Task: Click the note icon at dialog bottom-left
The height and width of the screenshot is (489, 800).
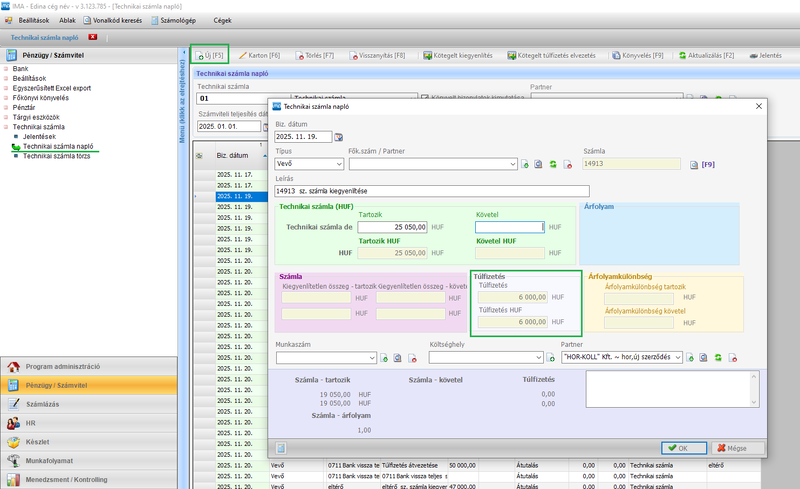Action: click(x=282, y=448)
